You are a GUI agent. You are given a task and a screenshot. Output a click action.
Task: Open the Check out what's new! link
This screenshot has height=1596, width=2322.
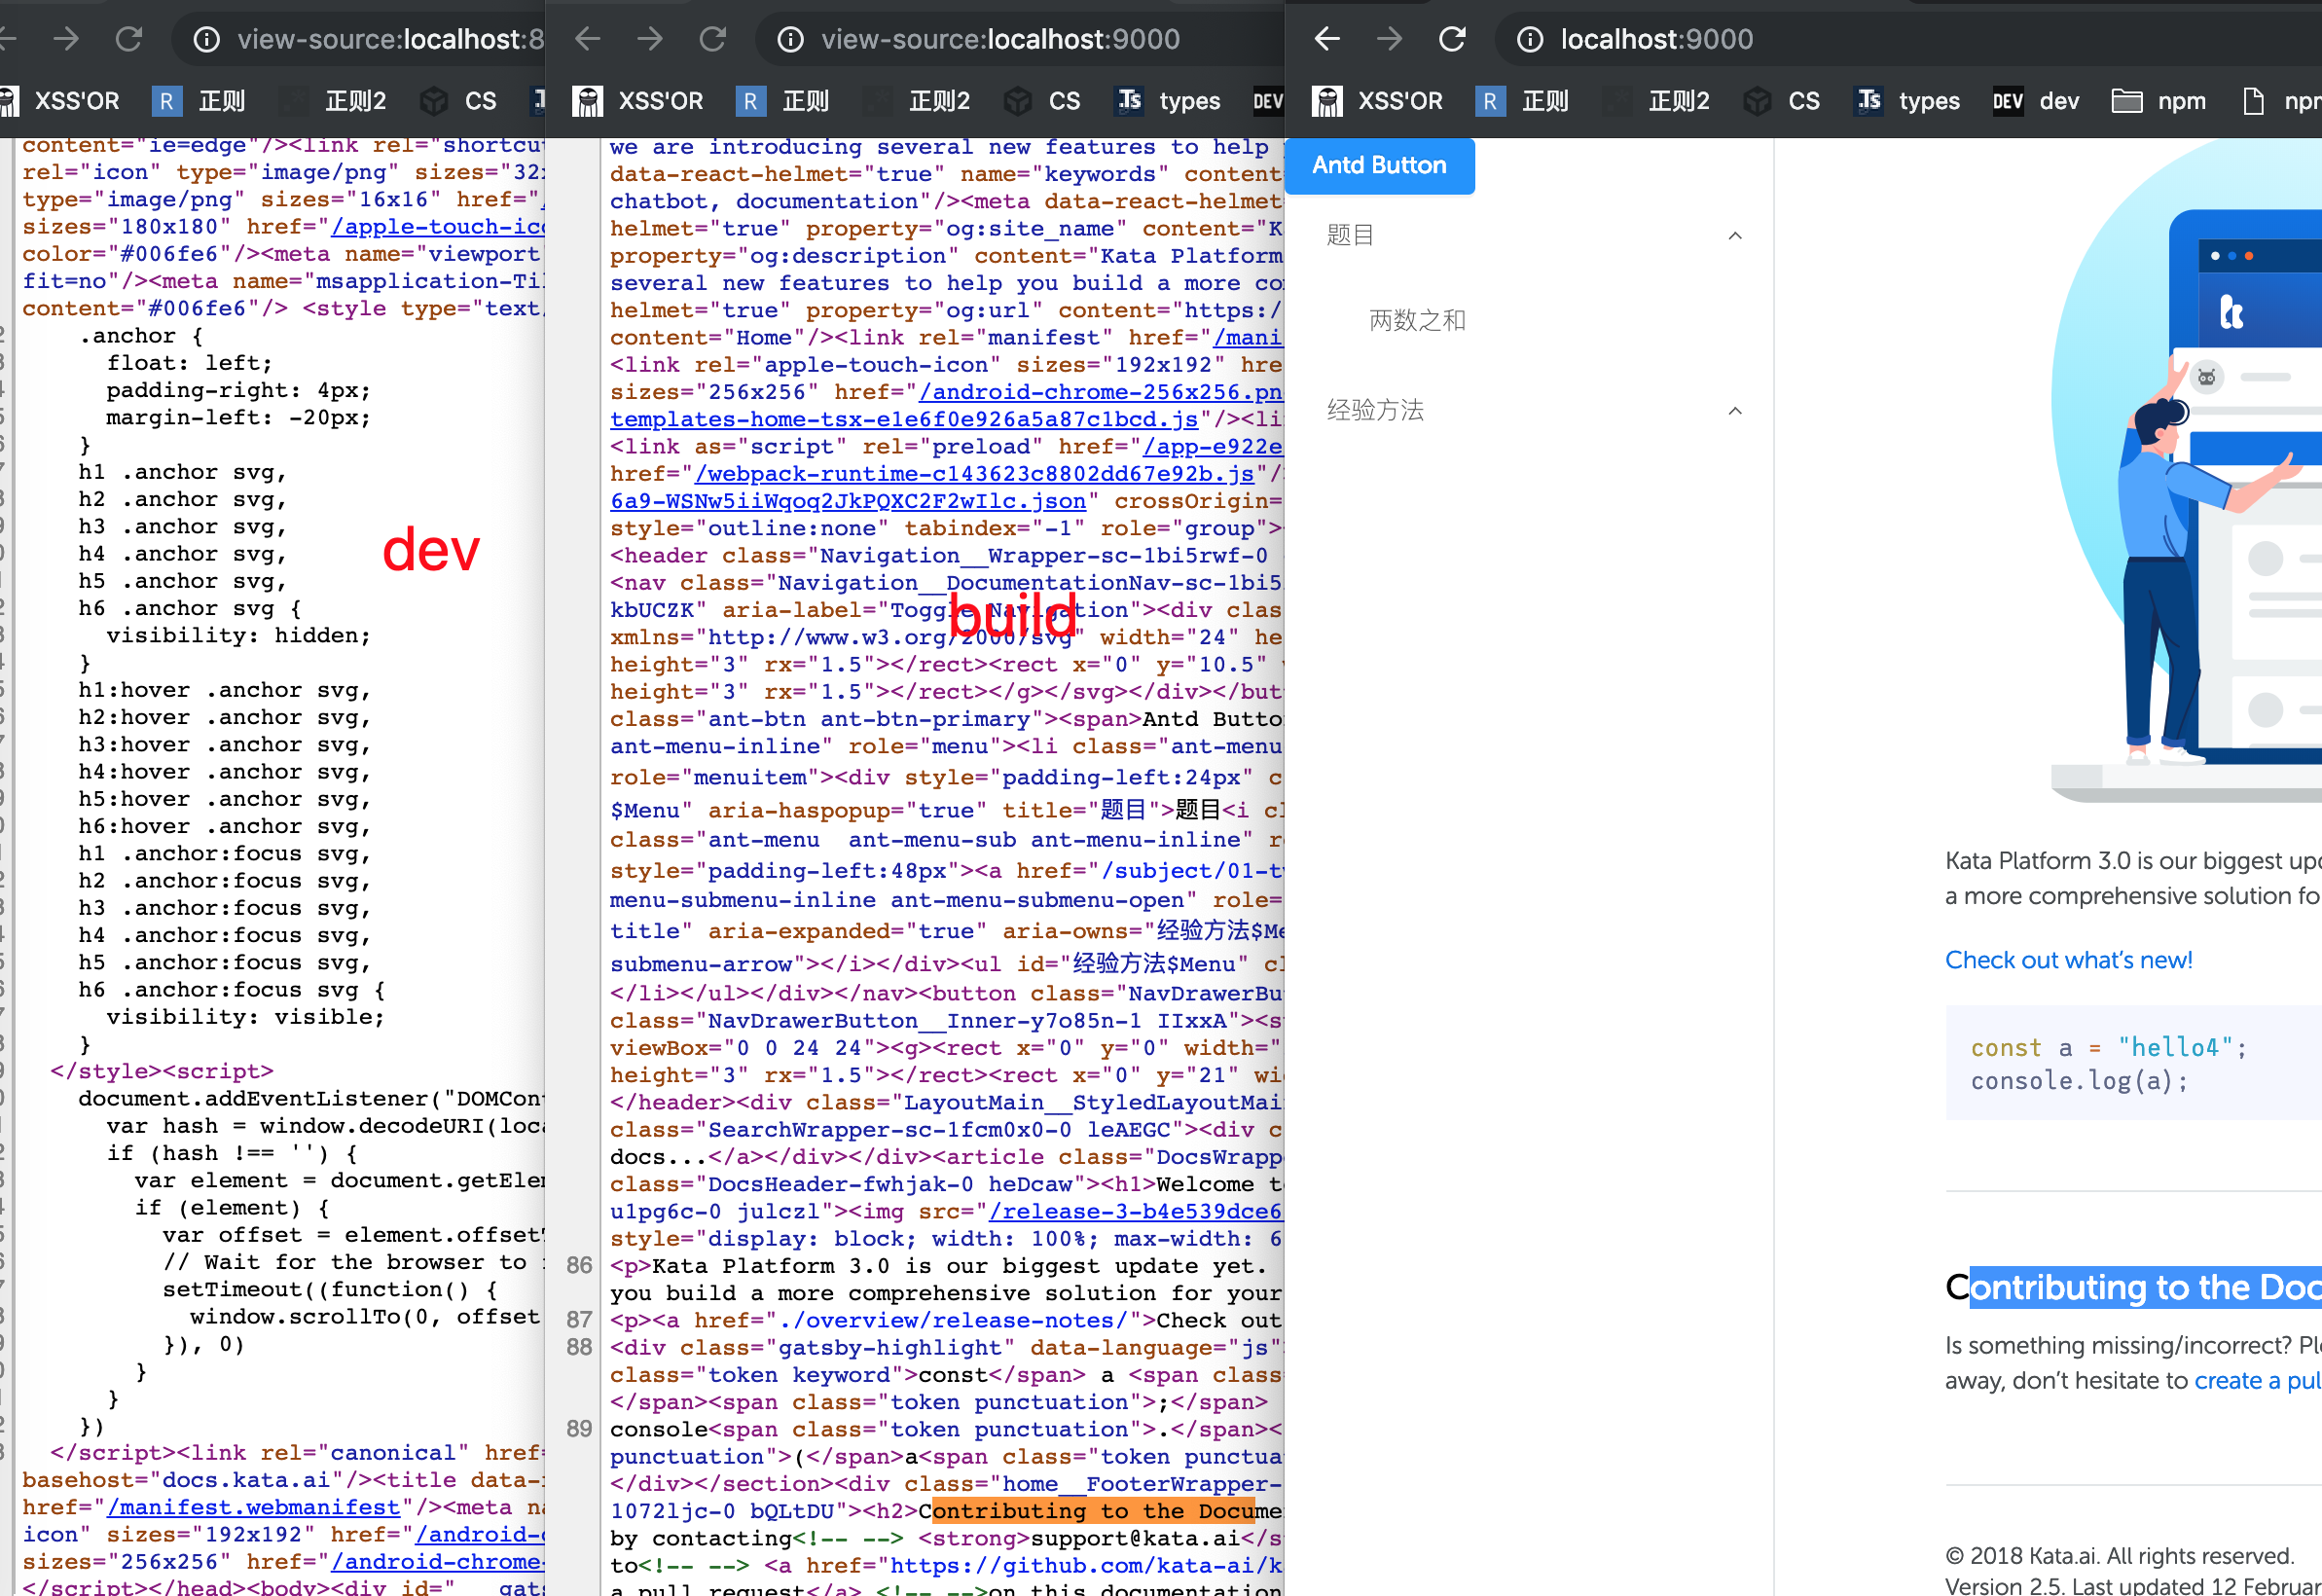[2068, 960]
